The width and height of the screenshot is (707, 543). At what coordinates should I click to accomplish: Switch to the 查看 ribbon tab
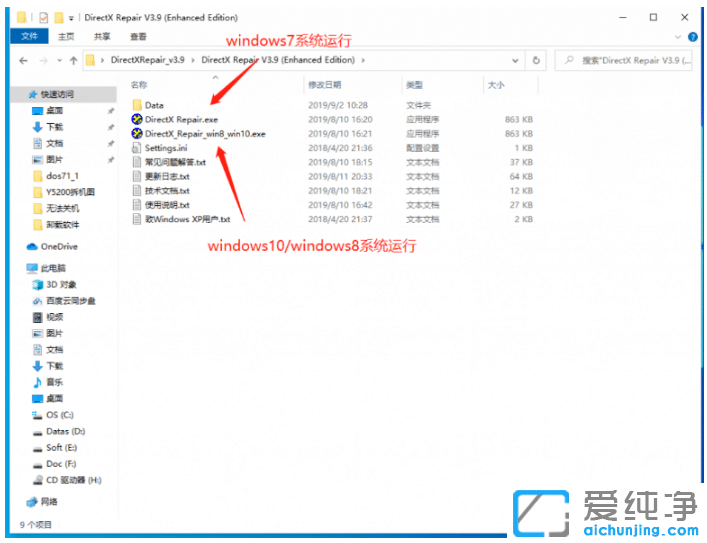tap(138, 37)
